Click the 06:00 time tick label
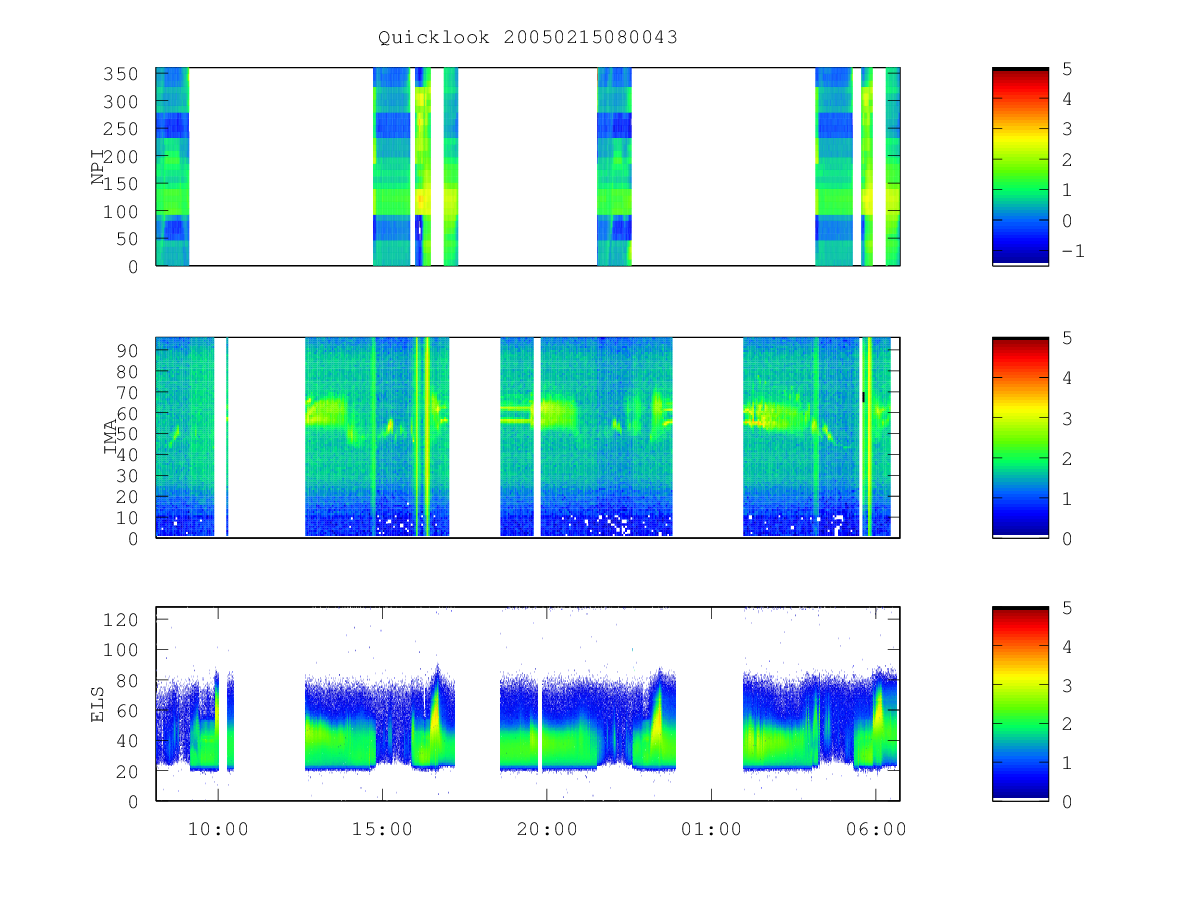Viewport: 1200px width, 900px height. [876, 829]
